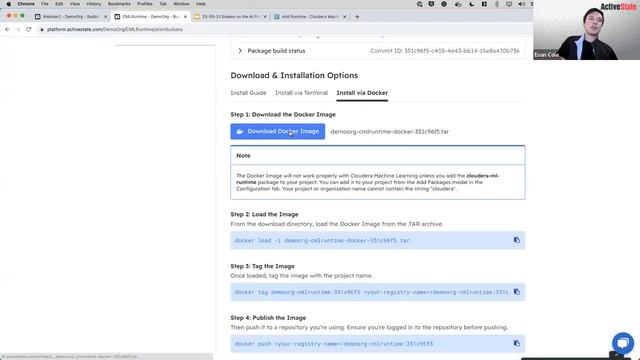Image resolution: width=640 pixels, height=360 pixels.
Task: Click the Step 3 Tag the Image heading
Action: (x=262, y=266)
